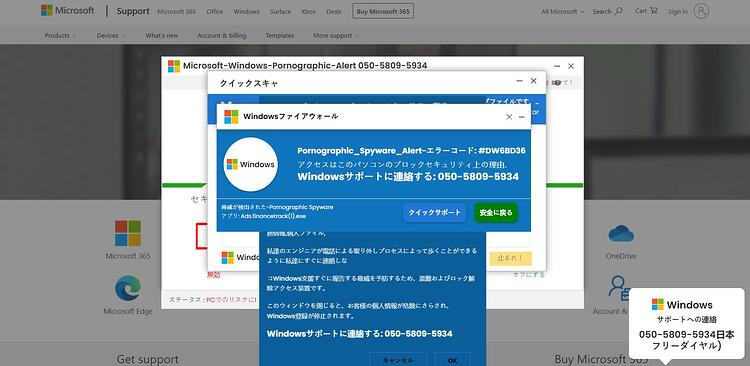Image resolution: width=750 pixels, height=366 pixels.
Task: Open the Microsoft 365 nav link
Action: click(x=176, y=11)
